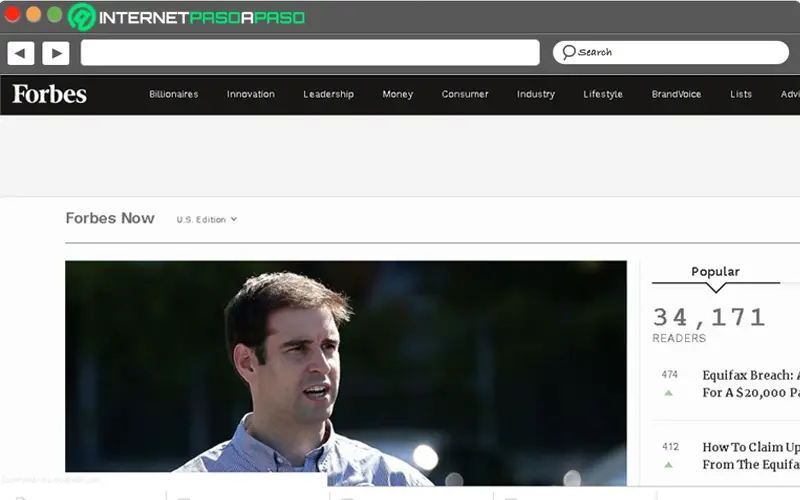This screenshot has width=800, height=500.
Task: Open the Forbes logo home link
Action: 49,94
